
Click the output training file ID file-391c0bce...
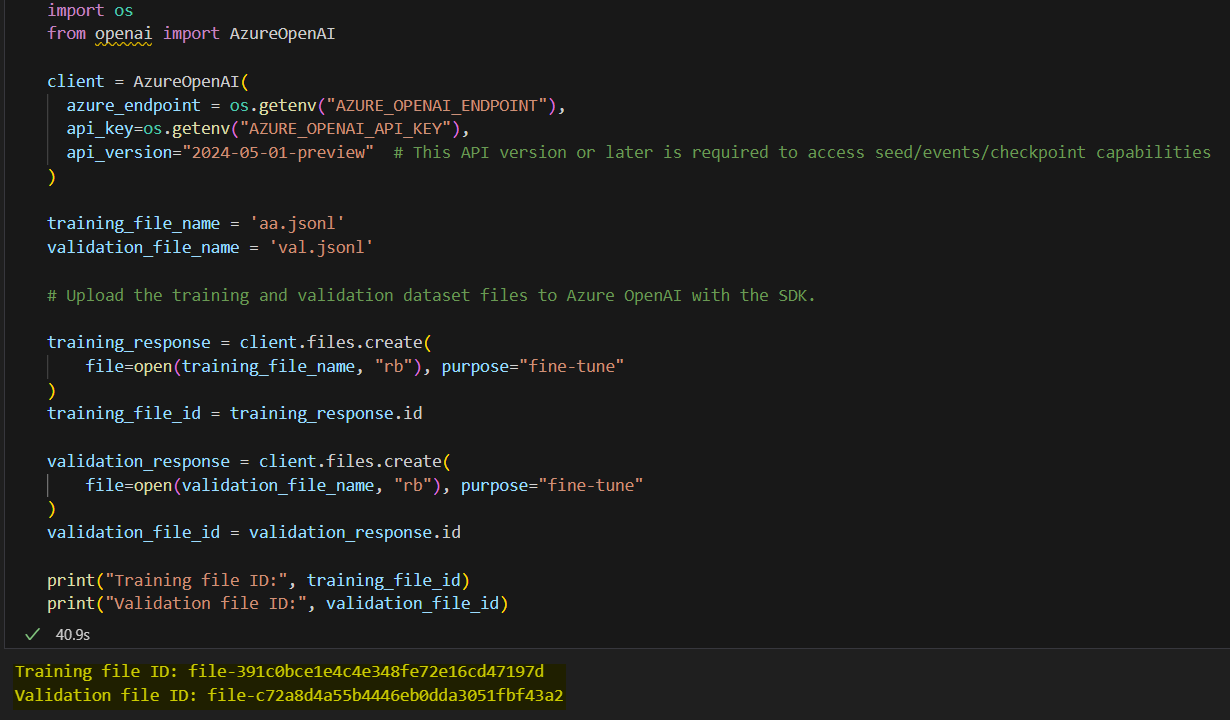365,672
